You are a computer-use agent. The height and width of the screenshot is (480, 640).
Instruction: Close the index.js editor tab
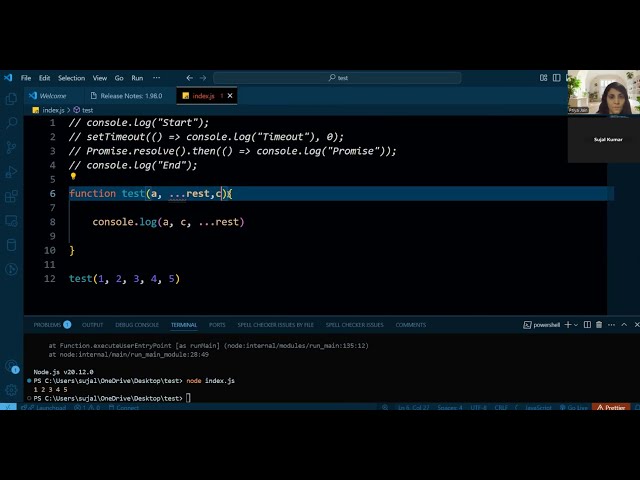(x=230, y=96)
